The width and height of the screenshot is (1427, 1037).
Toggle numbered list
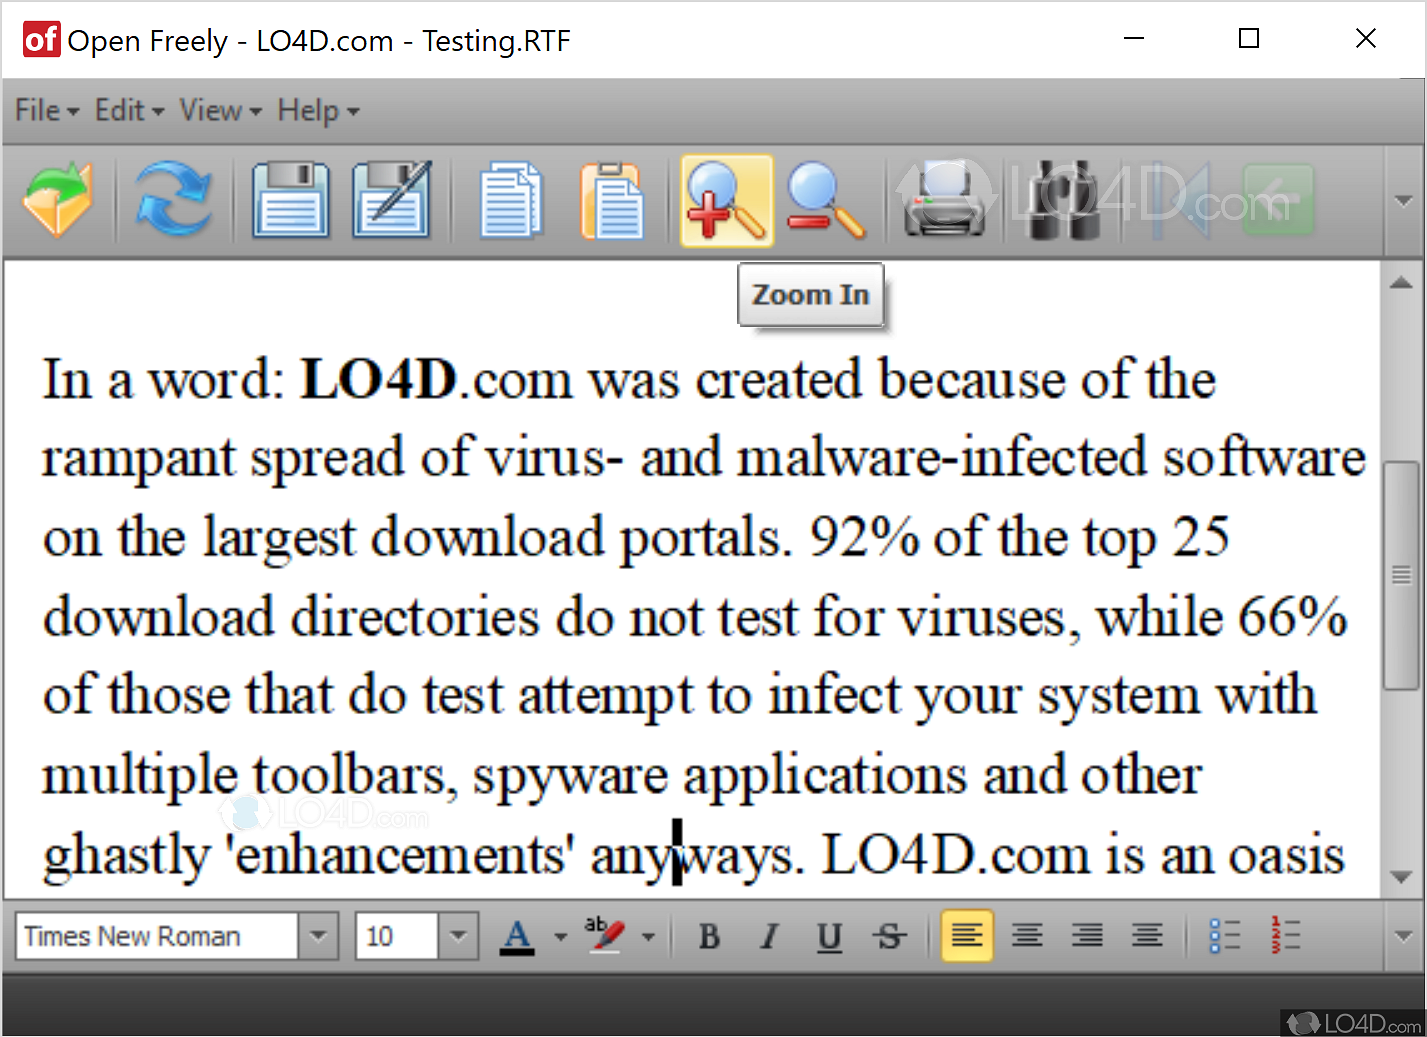(1285, 936)
